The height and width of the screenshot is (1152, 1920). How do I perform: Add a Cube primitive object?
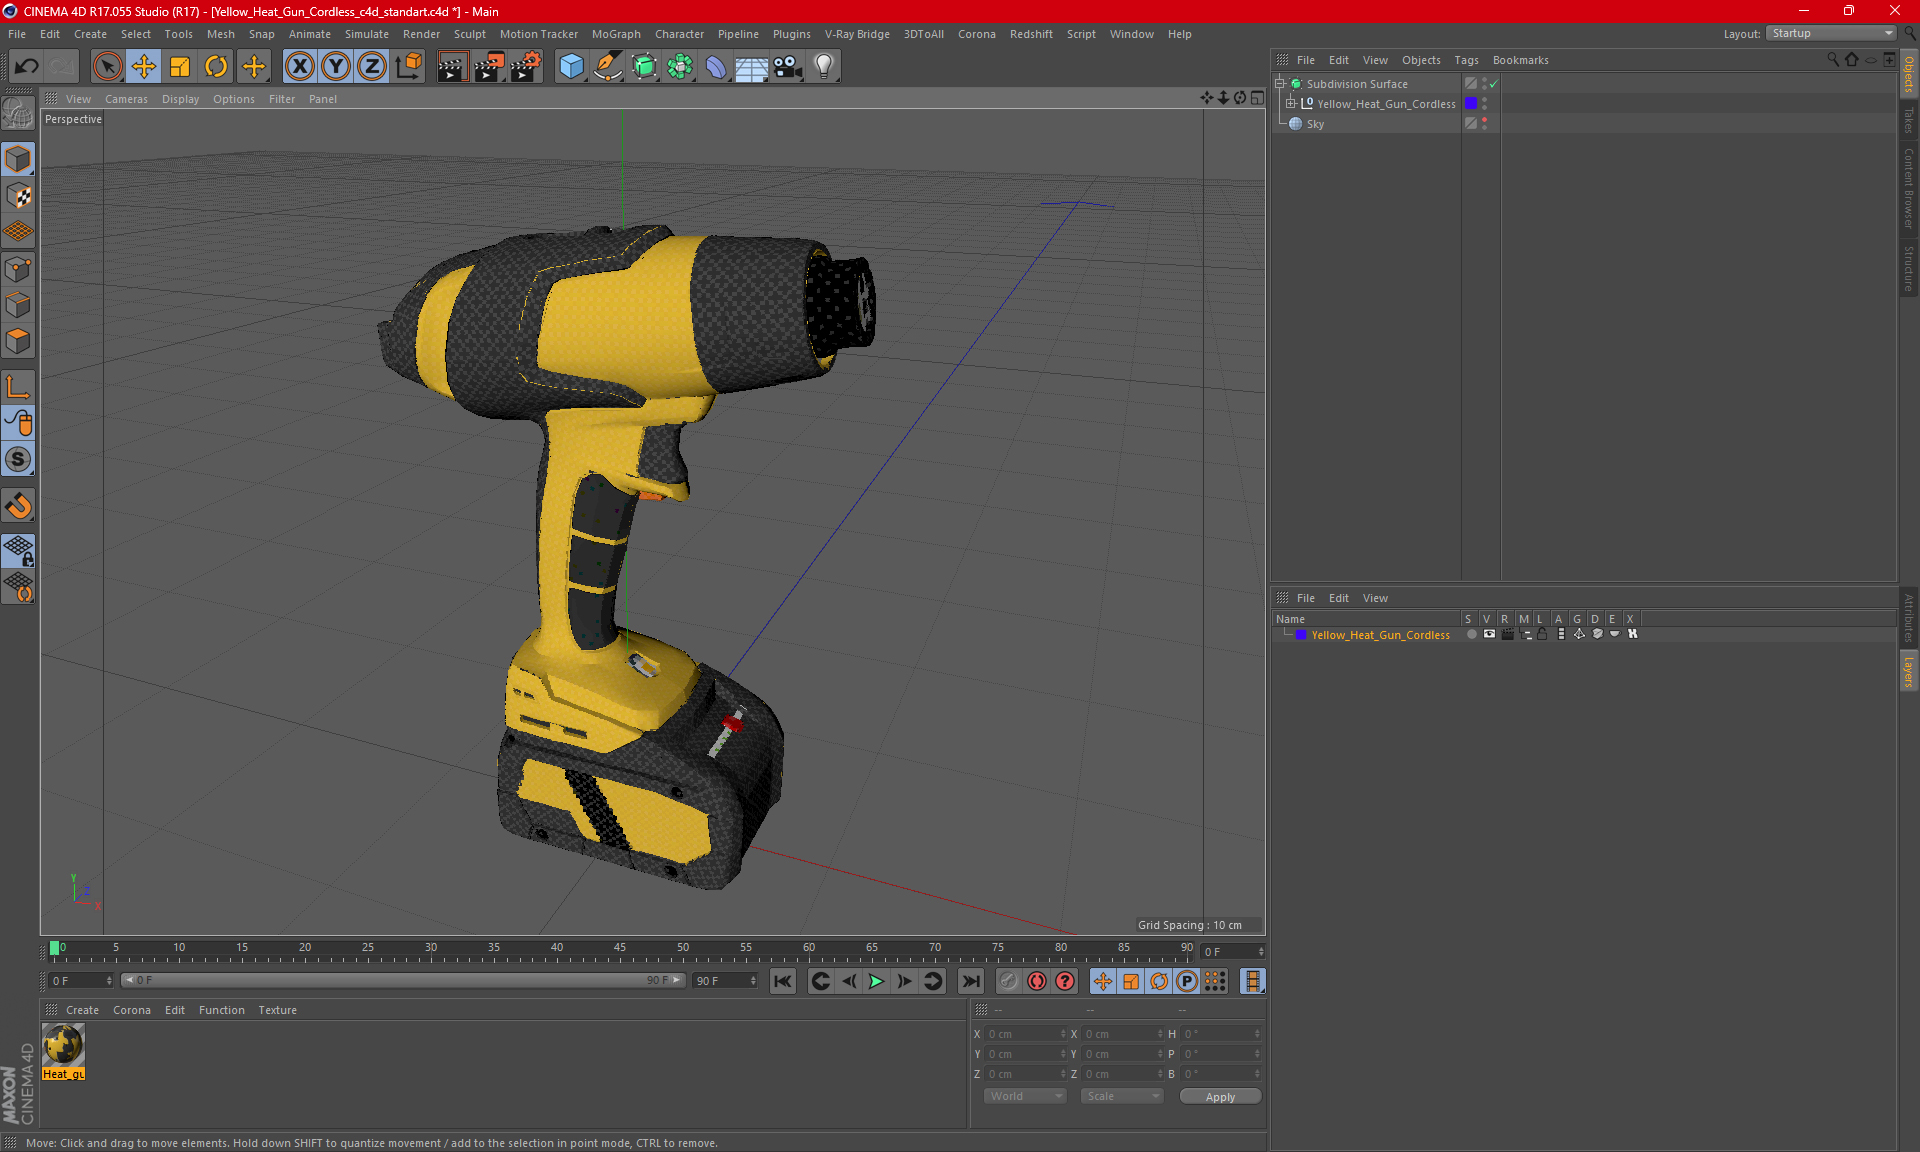[x=571, y=66]
